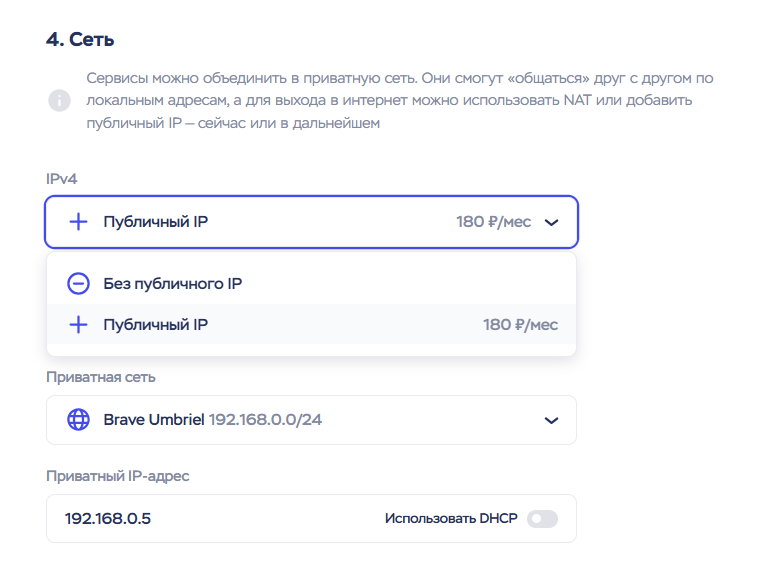
Task: Click the plus icon in the dropdown list
Action: (78, 325)
